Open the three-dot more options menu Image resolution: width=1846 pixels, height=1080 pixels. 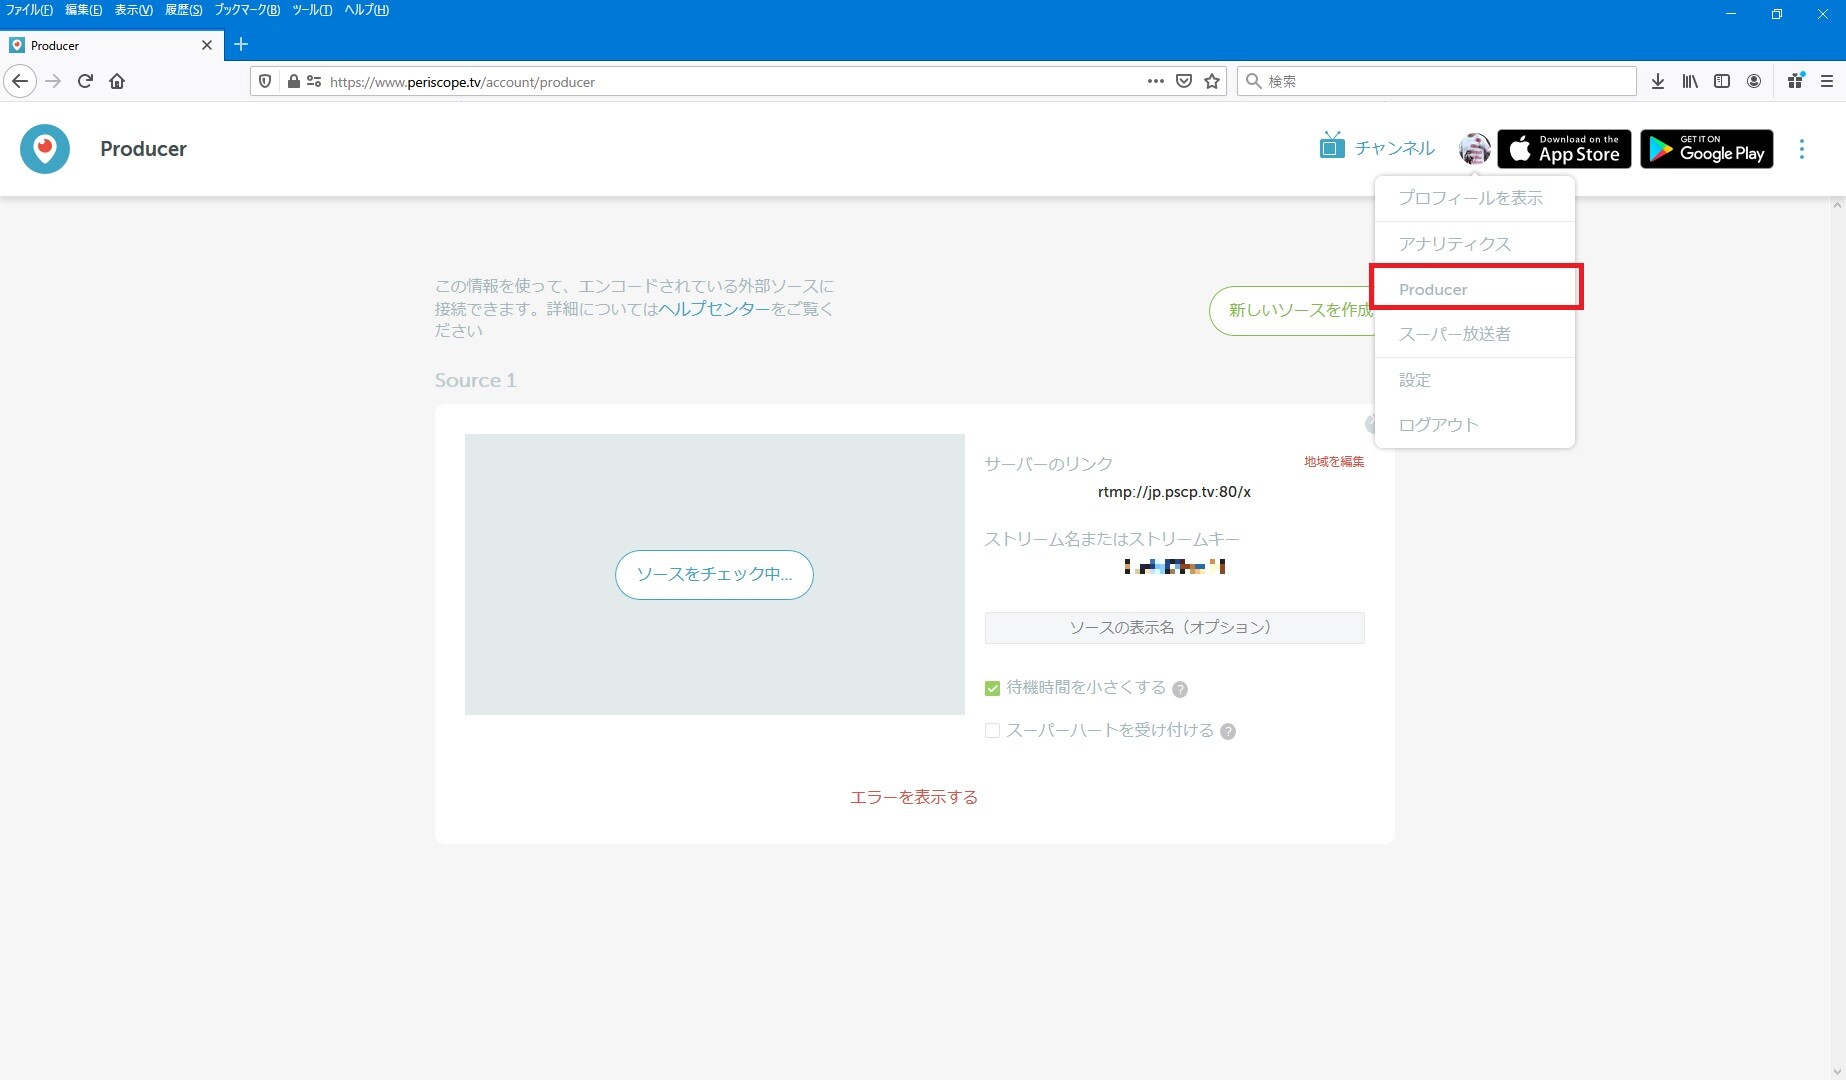click(1802, 149)
